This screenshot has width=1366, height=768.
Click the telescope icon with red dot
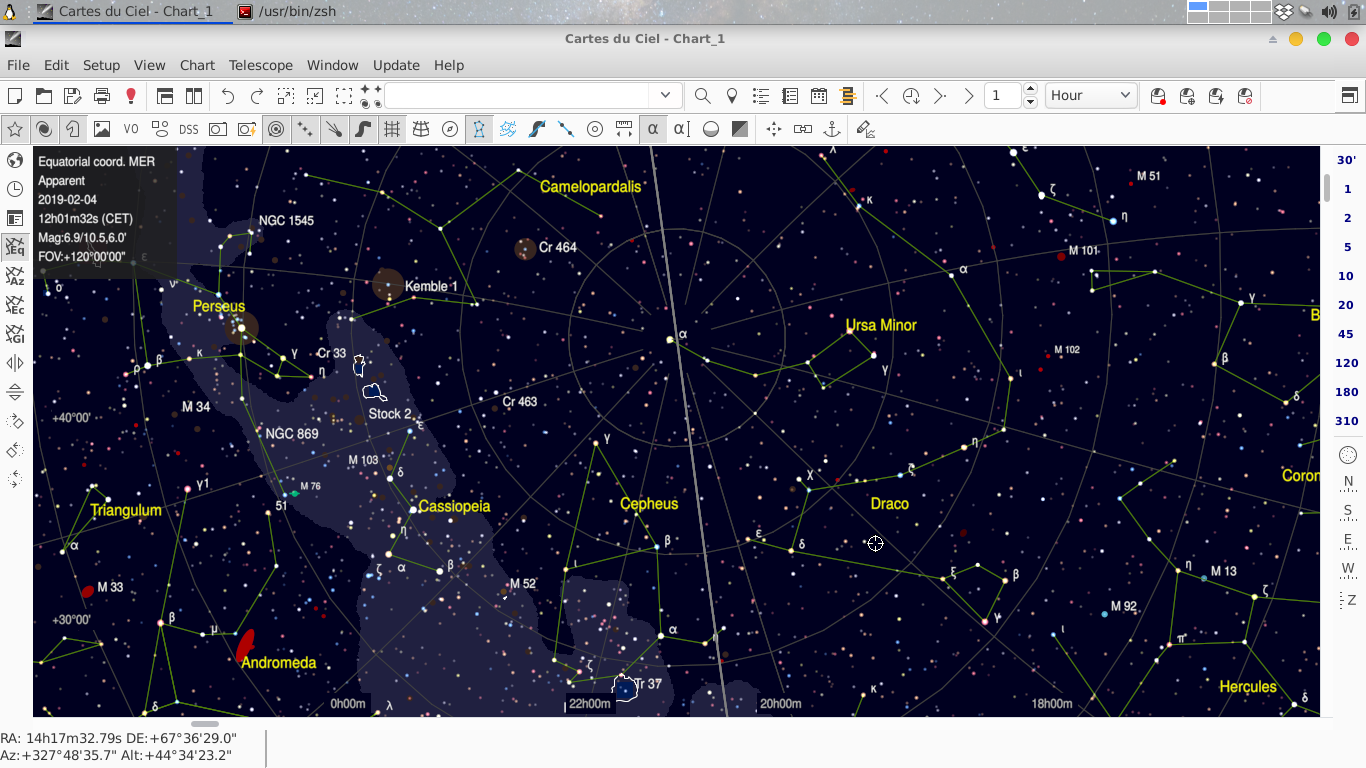click(1158, 96)
